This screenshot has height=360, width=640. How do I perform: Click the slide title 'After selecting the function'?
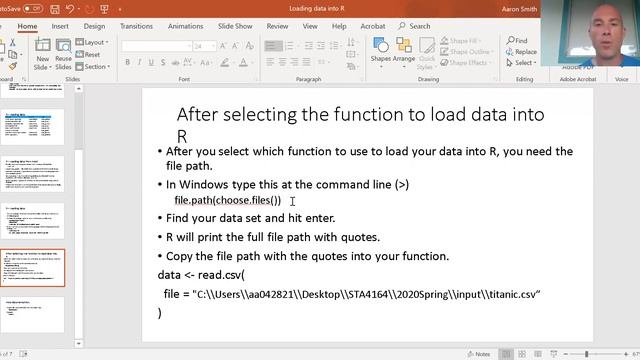click(x=360, y=124)
